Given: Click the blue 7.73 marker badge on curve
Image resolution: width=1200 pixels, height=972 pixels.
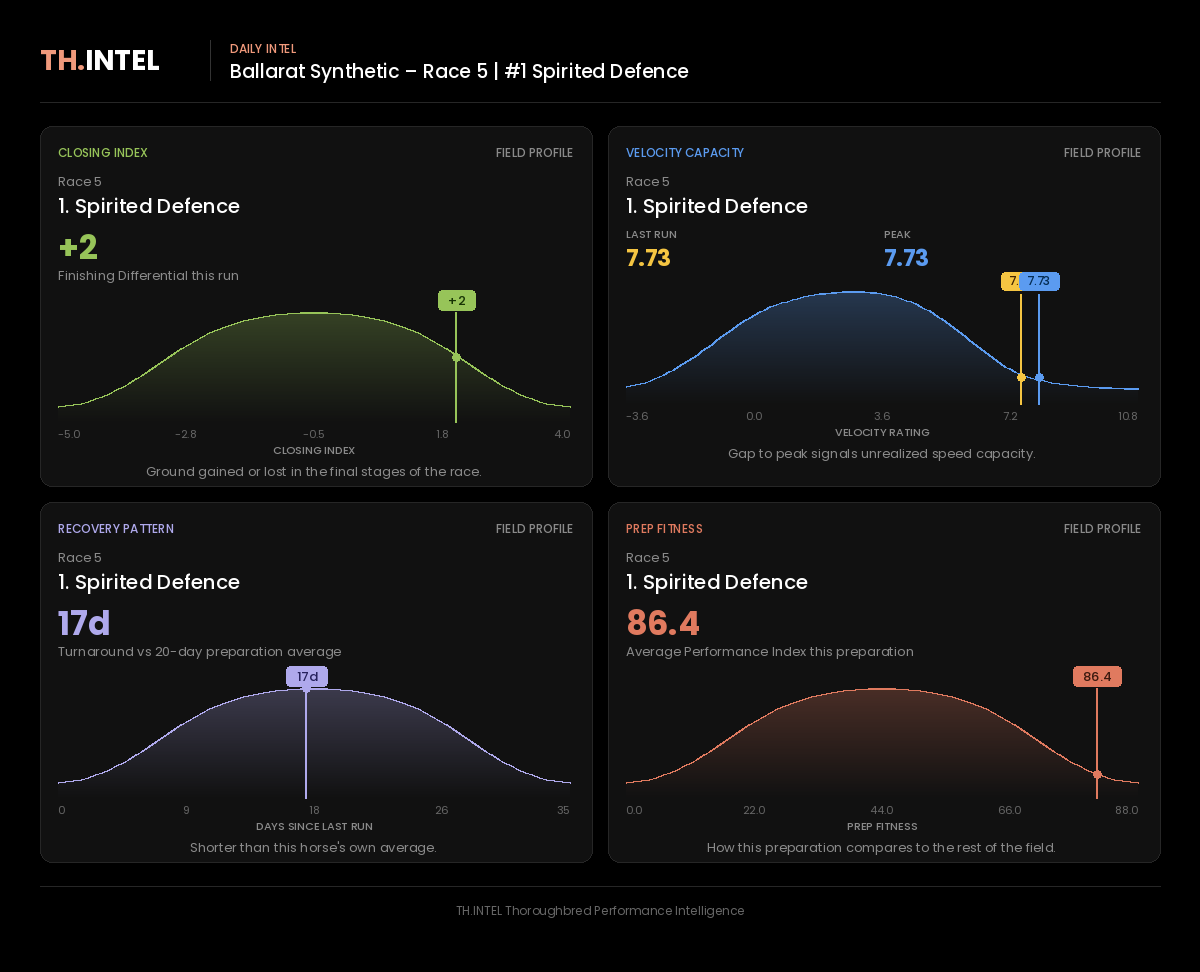Looking at the screenshot, I should tap(1039, 282).
